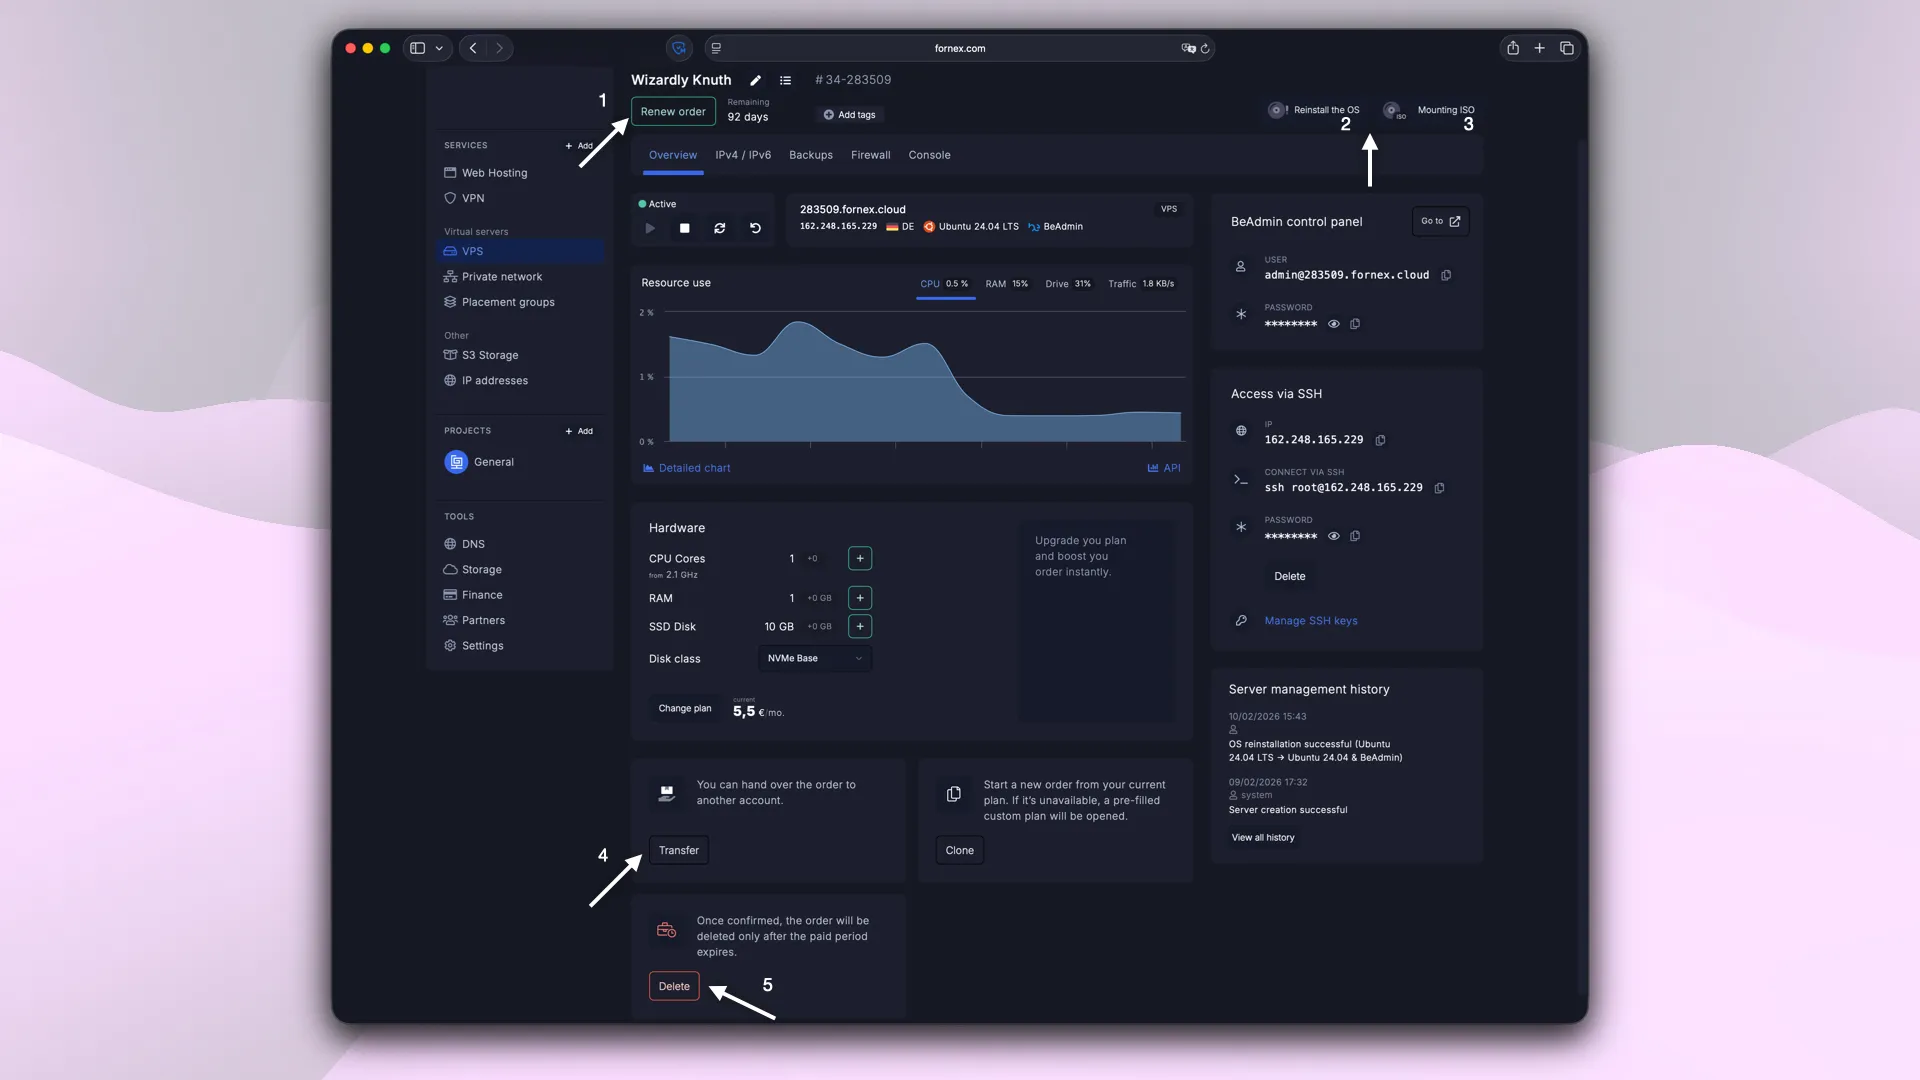Click the Renew order button
Viewport: 1920px width, 1080px height.
[x=673, y=111]
